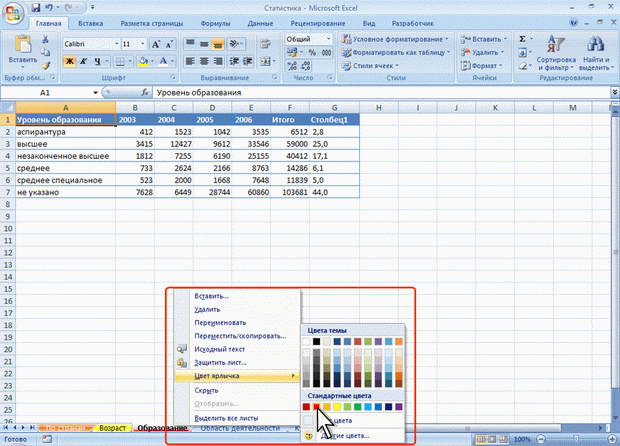The image size is (620, 446).
Task: Click the Office button logo
Action: pos(14,12)
